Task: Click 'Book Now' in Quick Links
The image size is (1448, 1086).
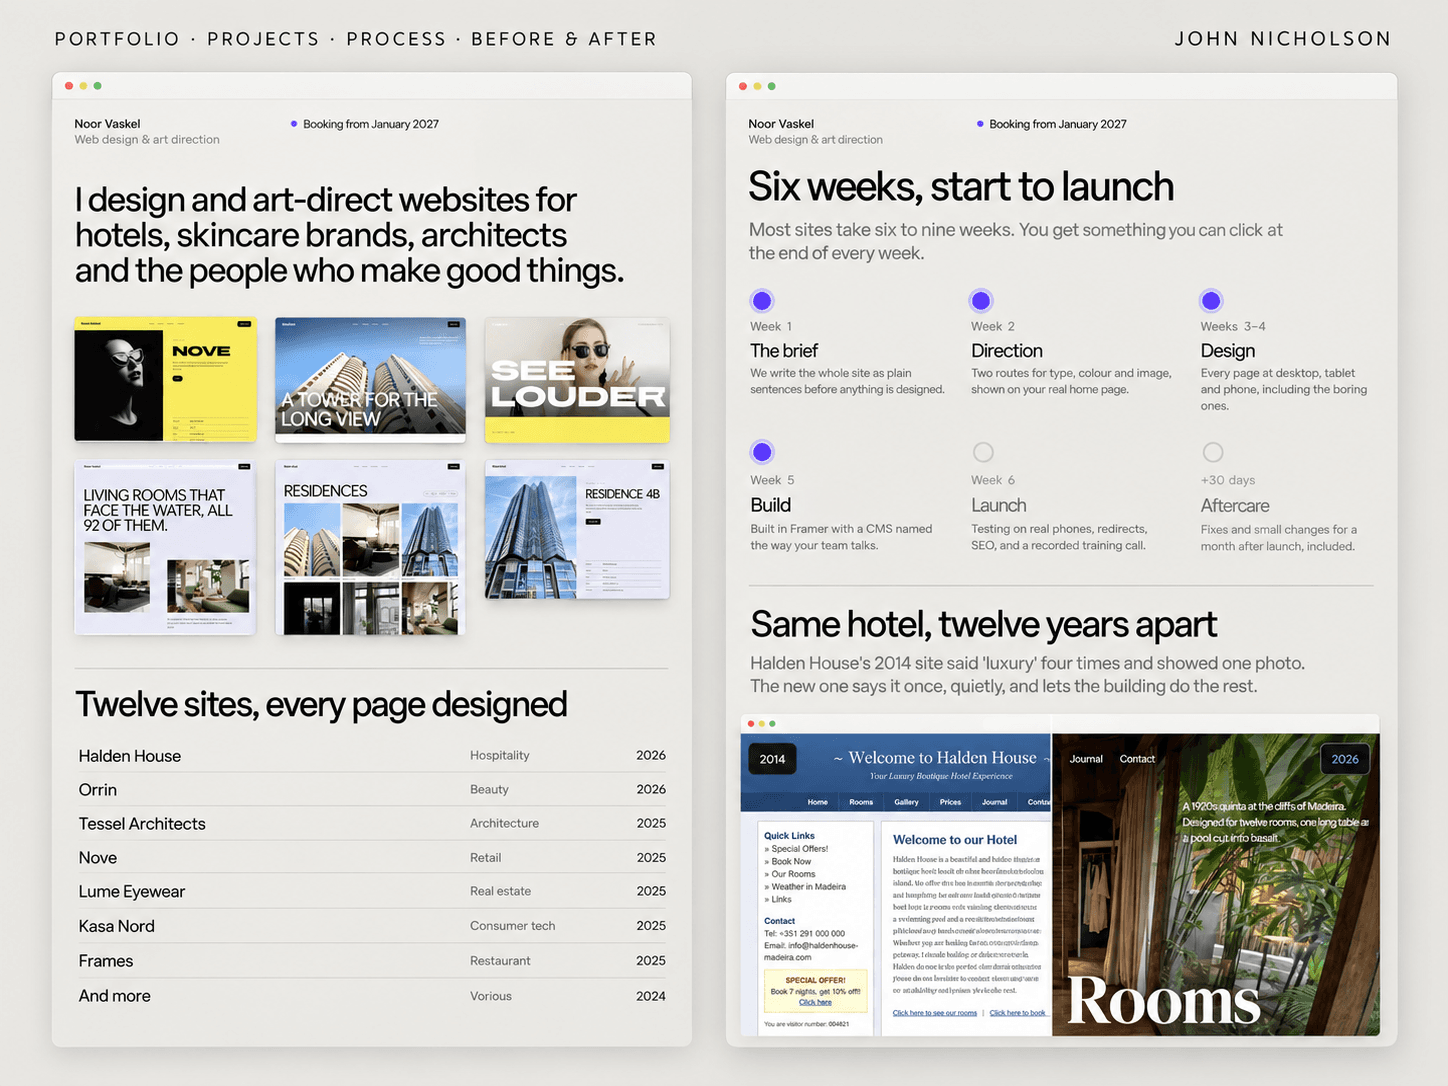Action: (791, 862)
